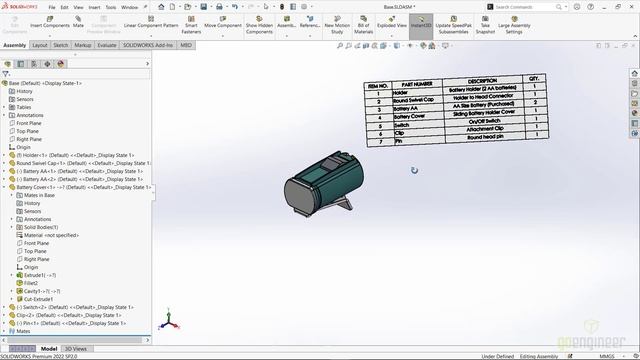Open FeatureManager design tree tab

[x=7, y=64]
